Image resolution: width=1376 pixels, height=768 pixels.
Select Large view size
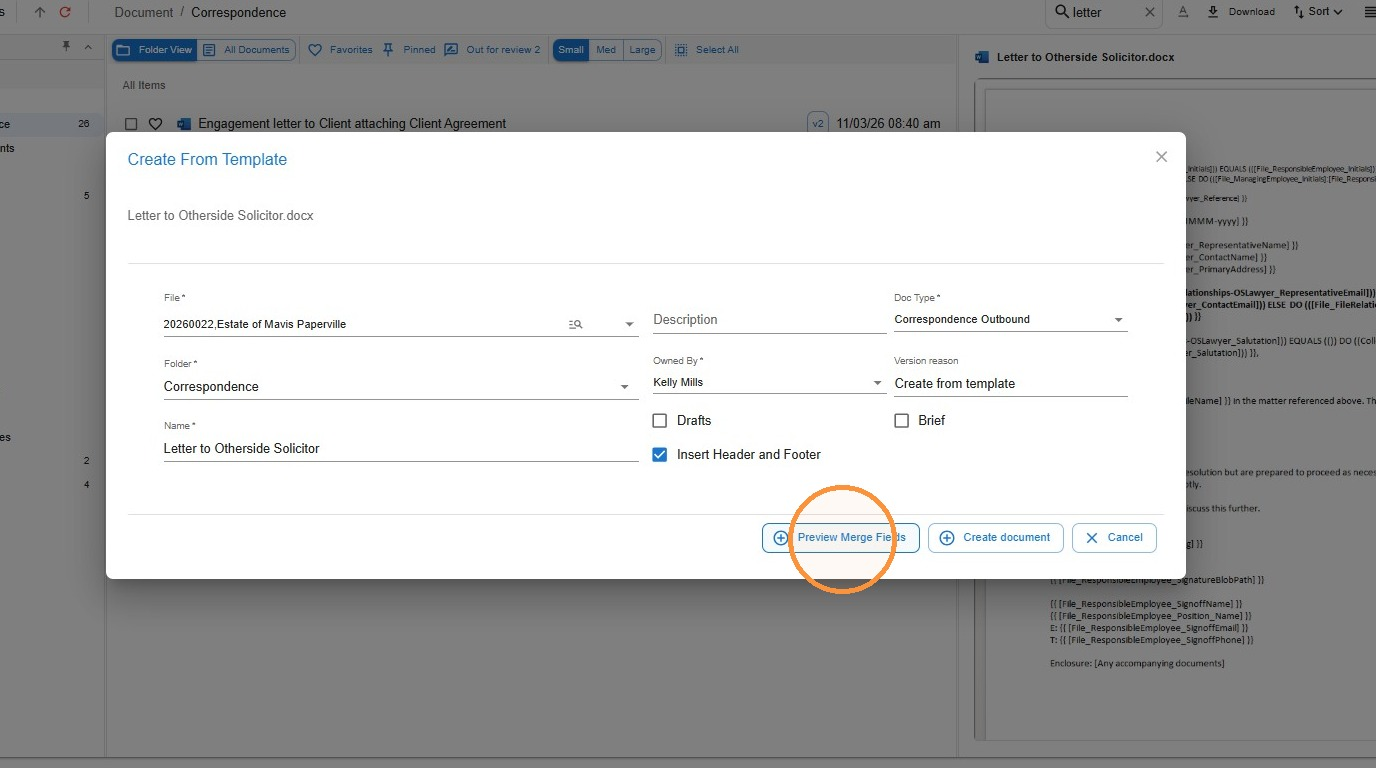coord(642,50)
